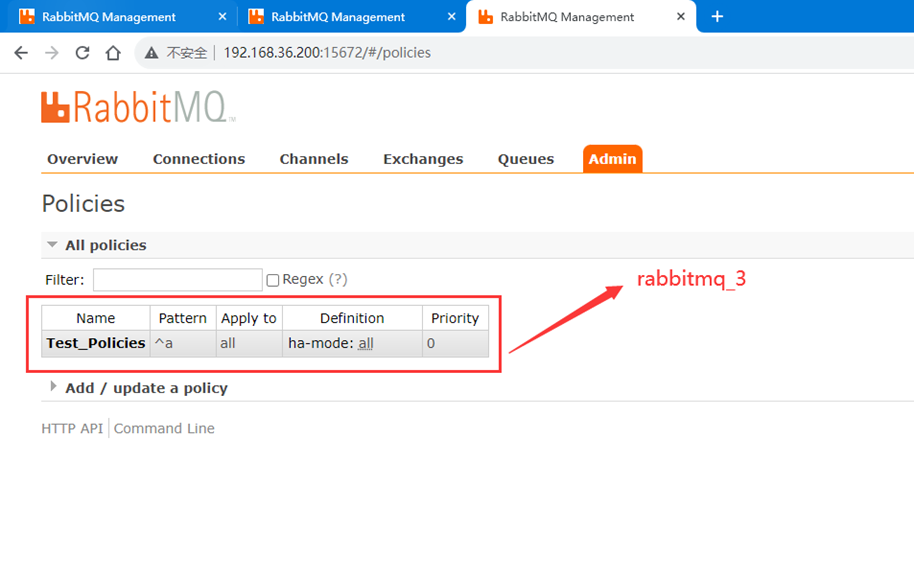Click the browser forward arrow
Image resolution: width=914 pixels, height=578 pixels.
(x=52, y=53)
